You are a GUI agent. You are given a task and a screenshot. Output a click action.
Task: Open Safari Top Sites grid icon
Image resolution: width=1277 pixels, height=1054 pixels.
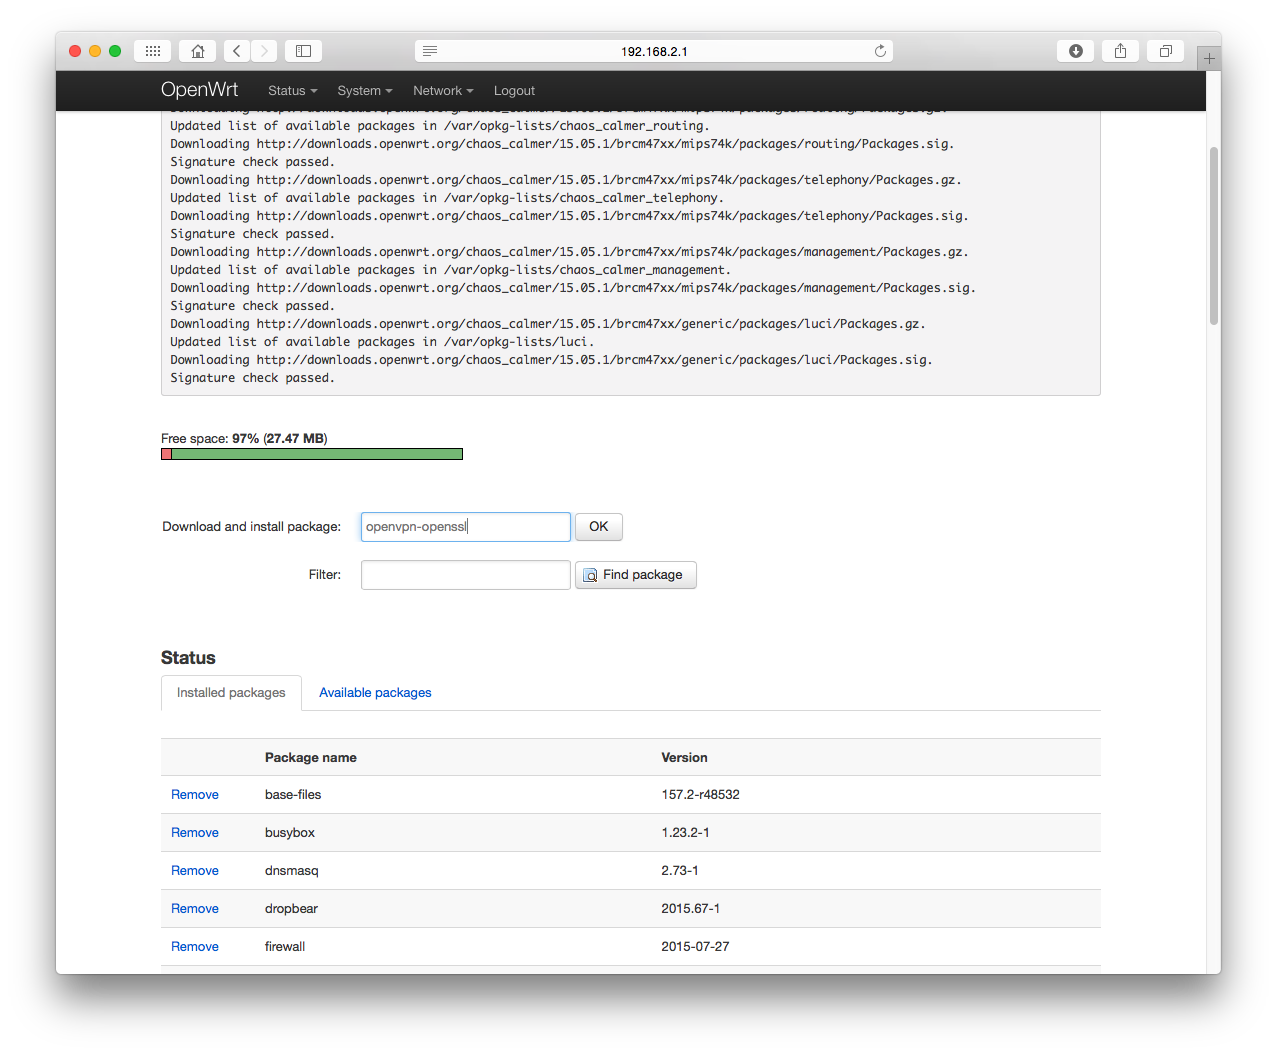point(152,51)
